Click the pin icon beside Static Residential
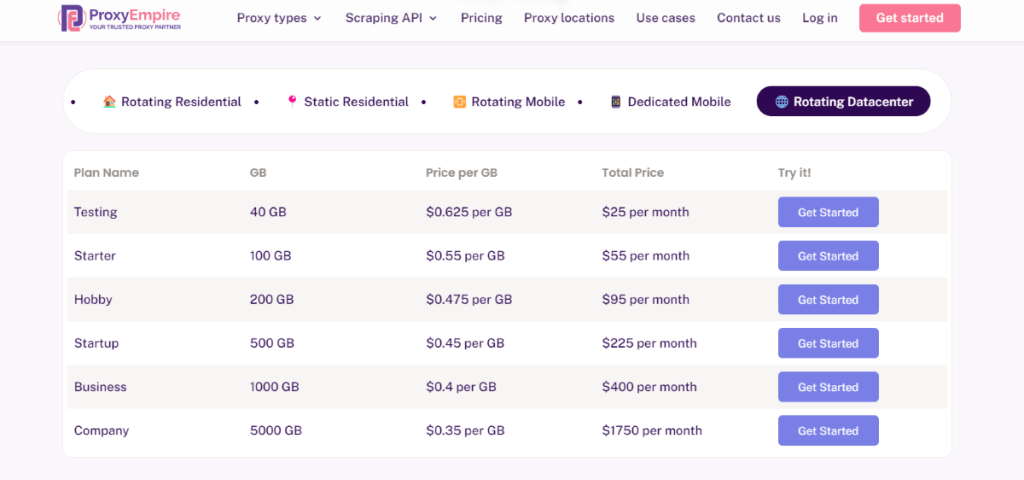 coord(292,102)
